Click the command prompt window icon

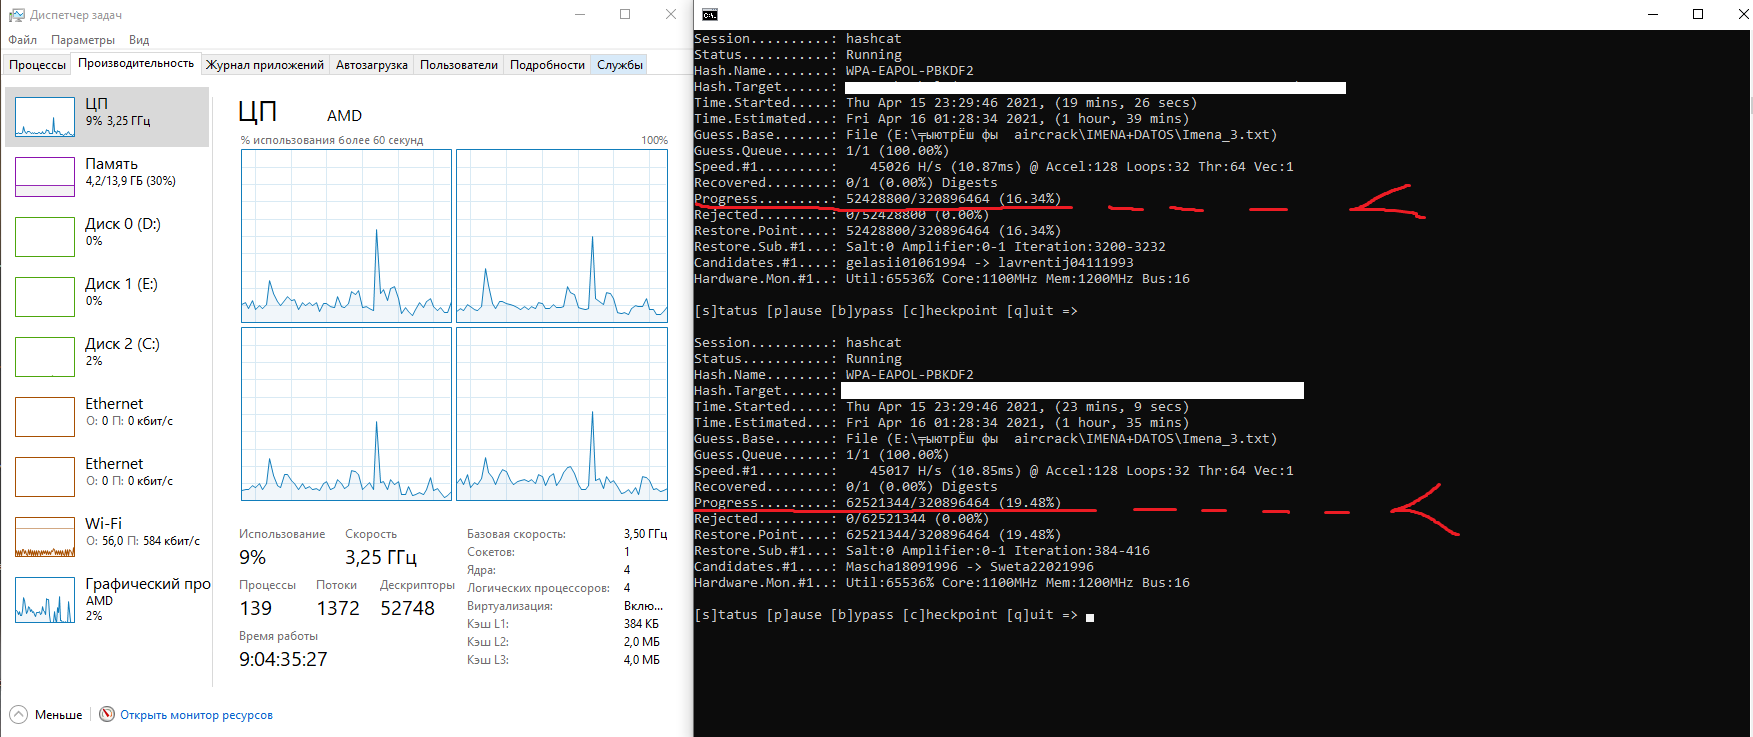pyautogui.click(x=710, y=15)
